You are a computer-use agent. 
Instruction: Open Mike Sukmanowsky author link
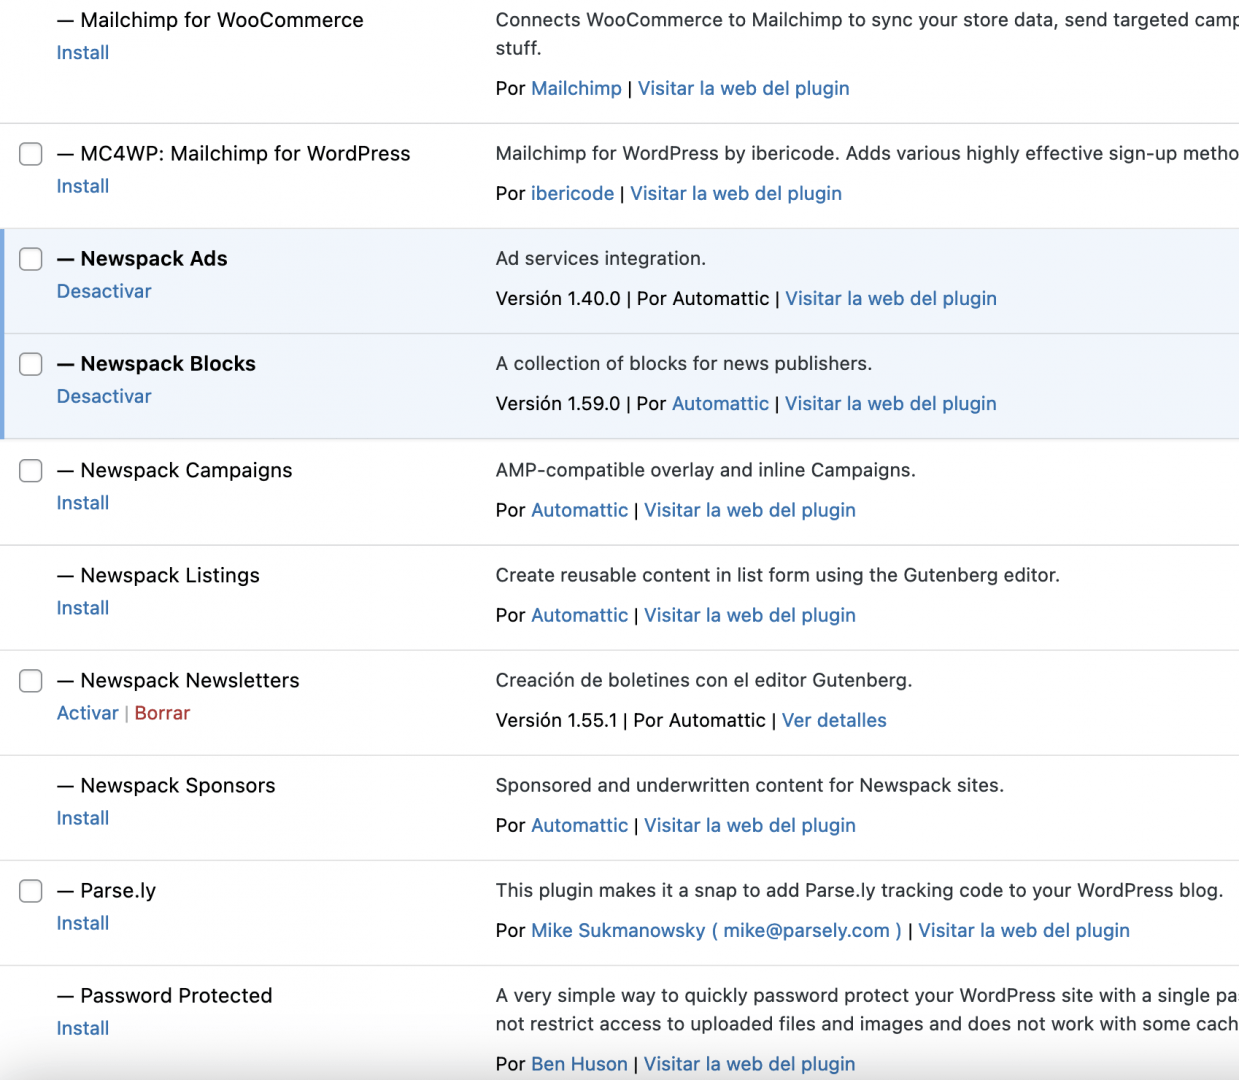pyautogui.click(x=717, y=930)
